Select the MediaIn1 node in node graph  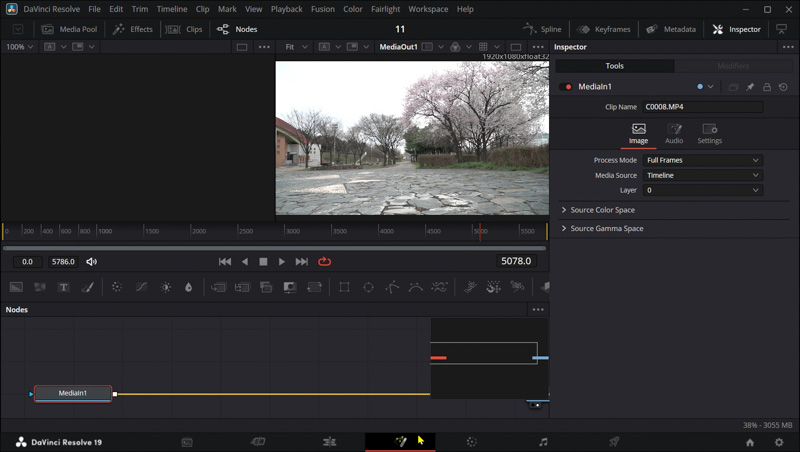pyautogui.click(x=72, y=393)
